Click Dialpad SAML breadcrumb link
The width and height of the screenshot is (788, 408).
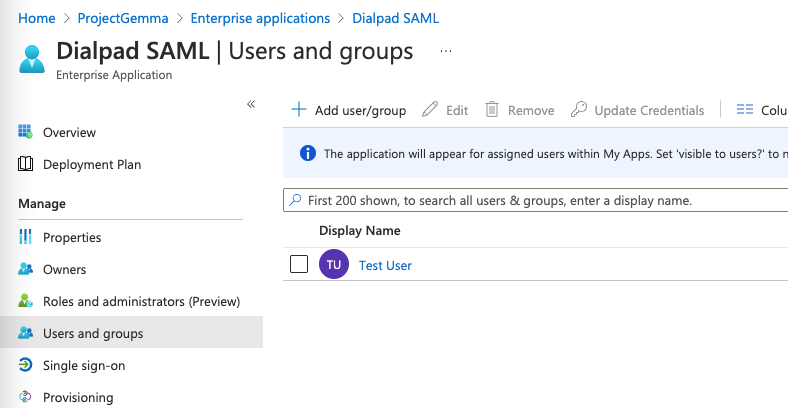(x=396, y=18)
